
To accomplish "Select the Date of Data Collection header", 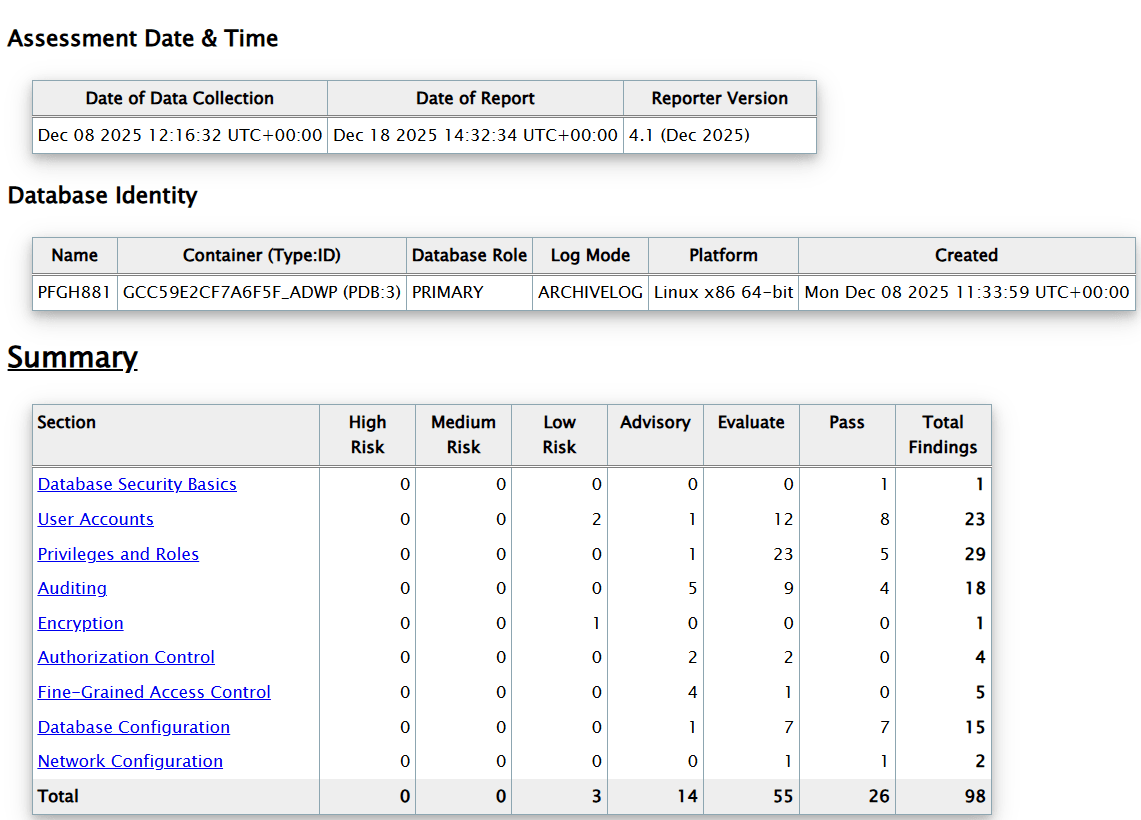I will coord(180,98).
